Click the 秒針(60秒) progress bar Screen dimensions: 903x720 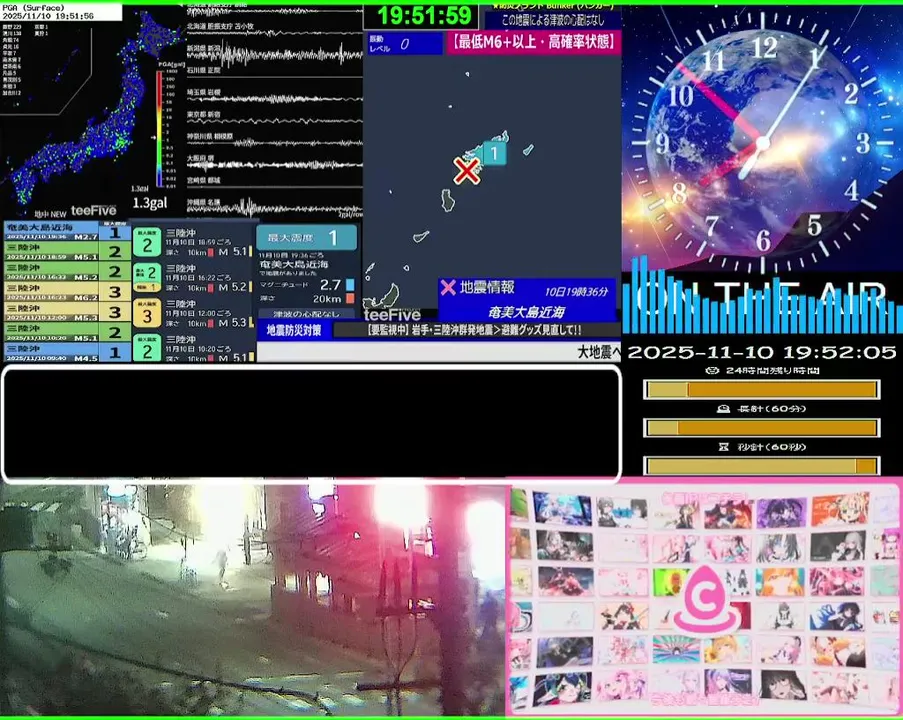tap(761, 465)
